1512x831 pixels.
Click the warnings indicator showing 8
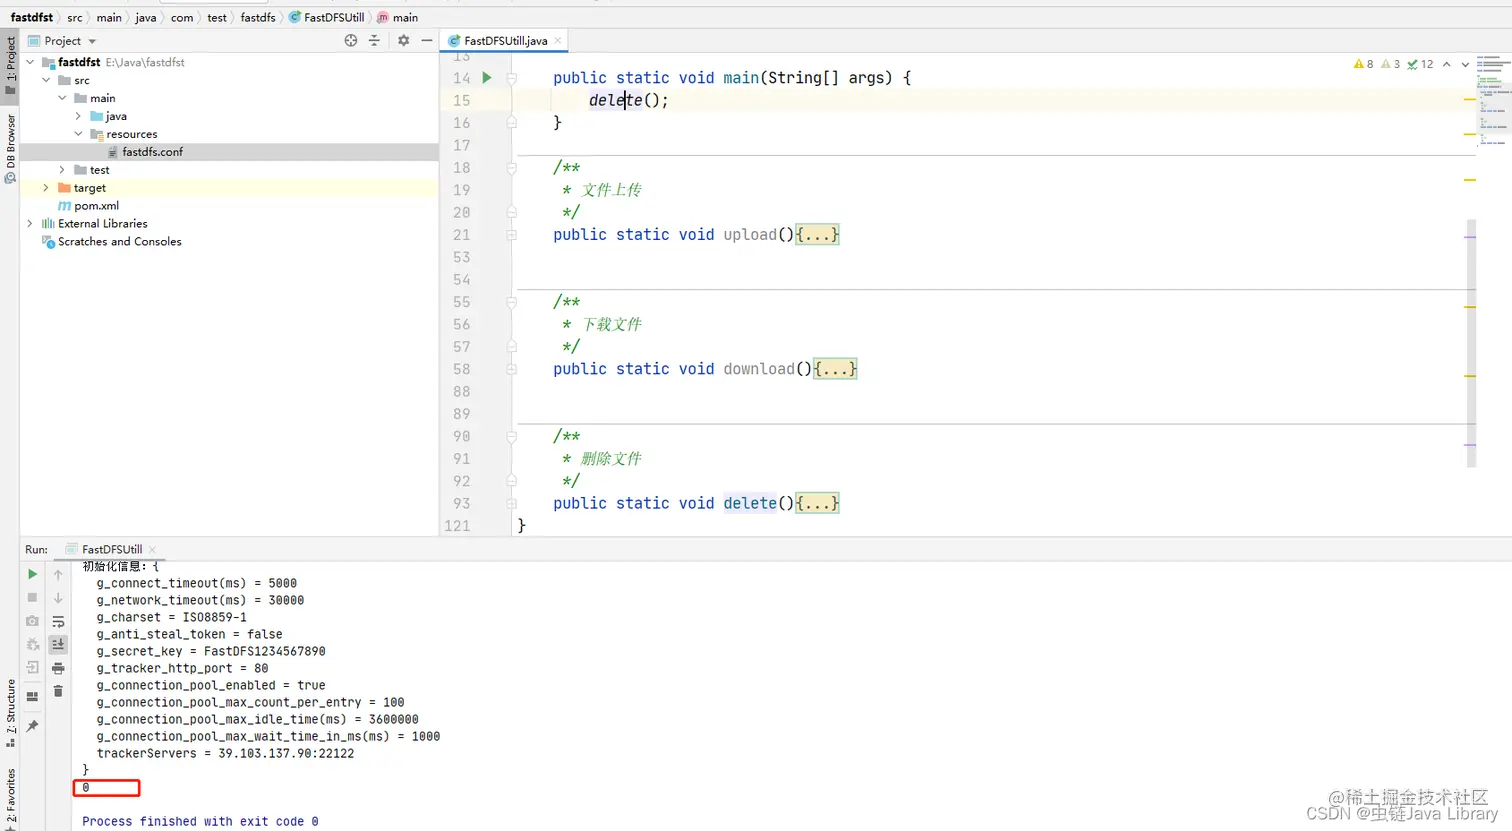tap(1364, 64)
